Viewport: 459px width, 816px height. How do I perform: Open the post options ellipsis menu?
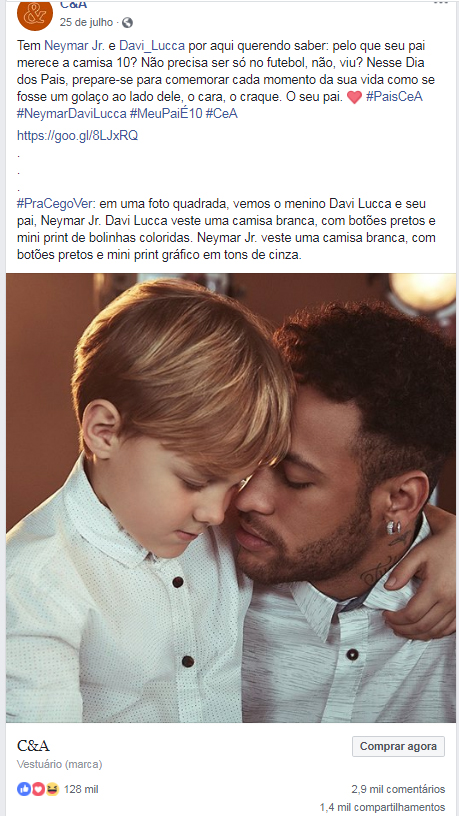(440, 3)
